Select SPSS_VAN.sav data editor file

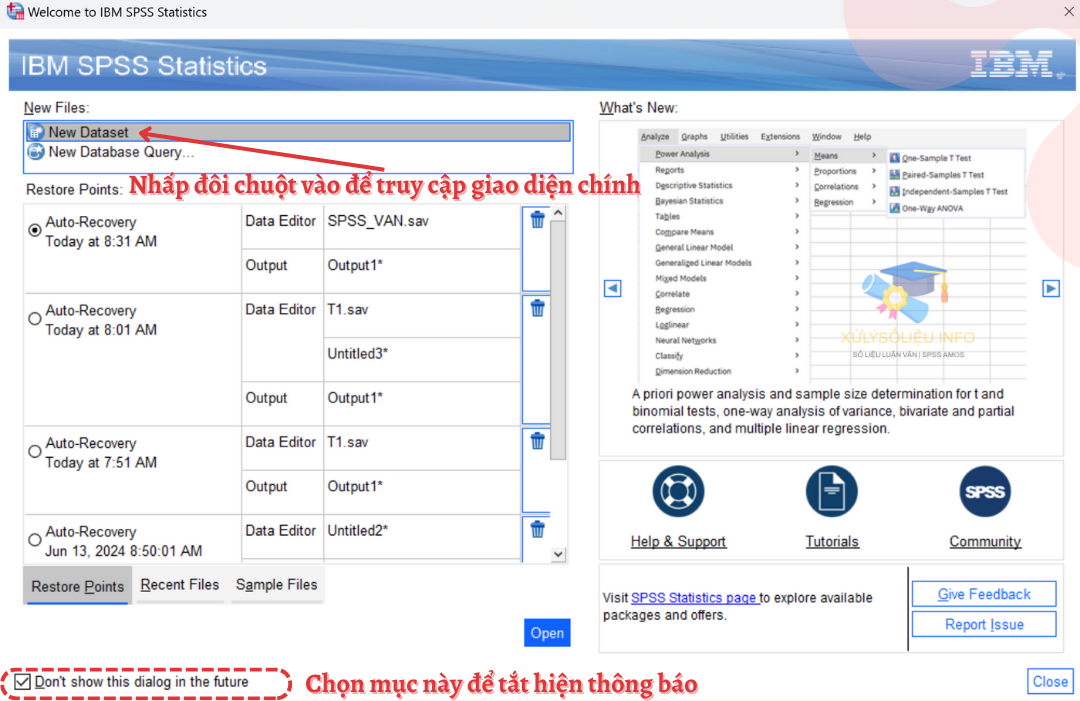tap(378, 221)
